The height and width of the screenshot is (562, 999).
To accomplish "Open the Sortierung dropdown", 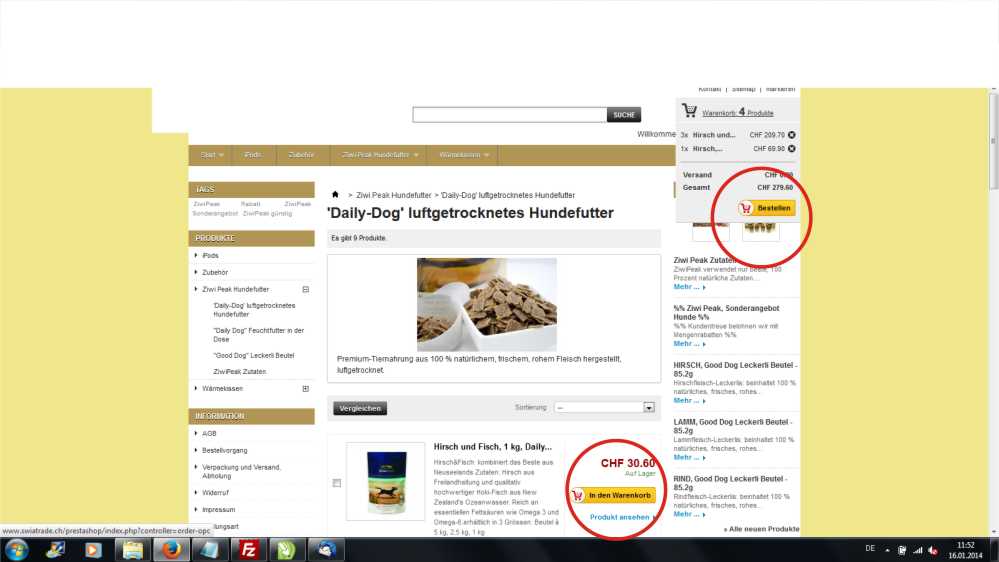I will pyautogui.click(x=604, y=407).
